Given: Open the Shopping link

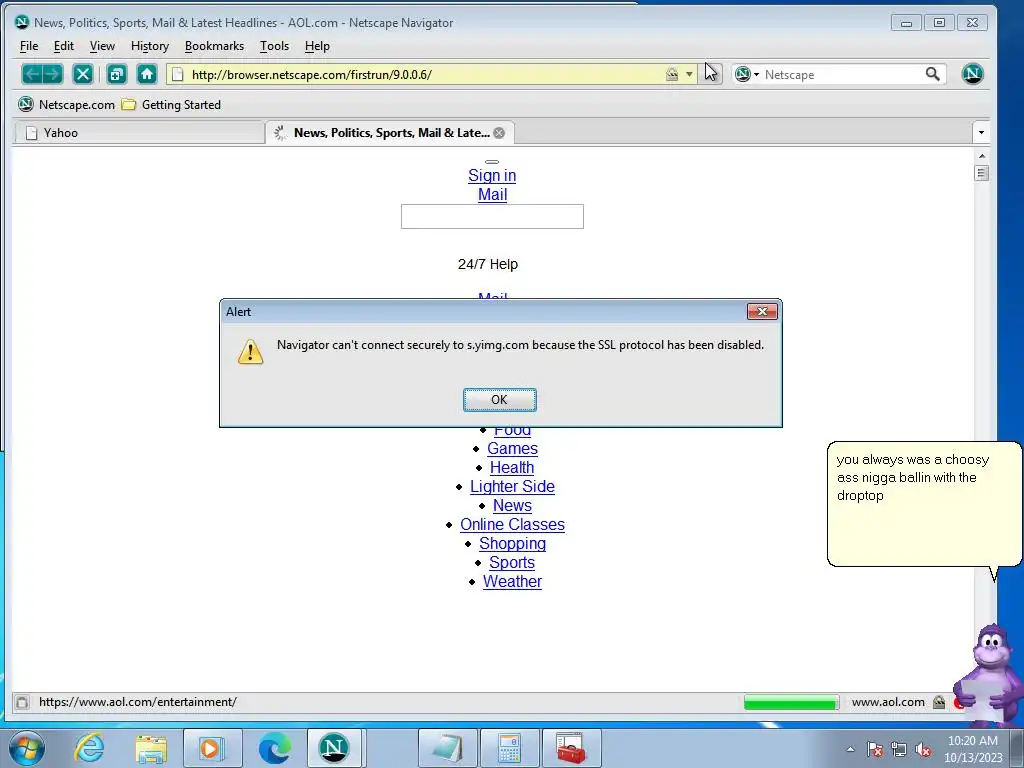Looking at the screenshot, I should pyautogui.click(x=512, y=543).
